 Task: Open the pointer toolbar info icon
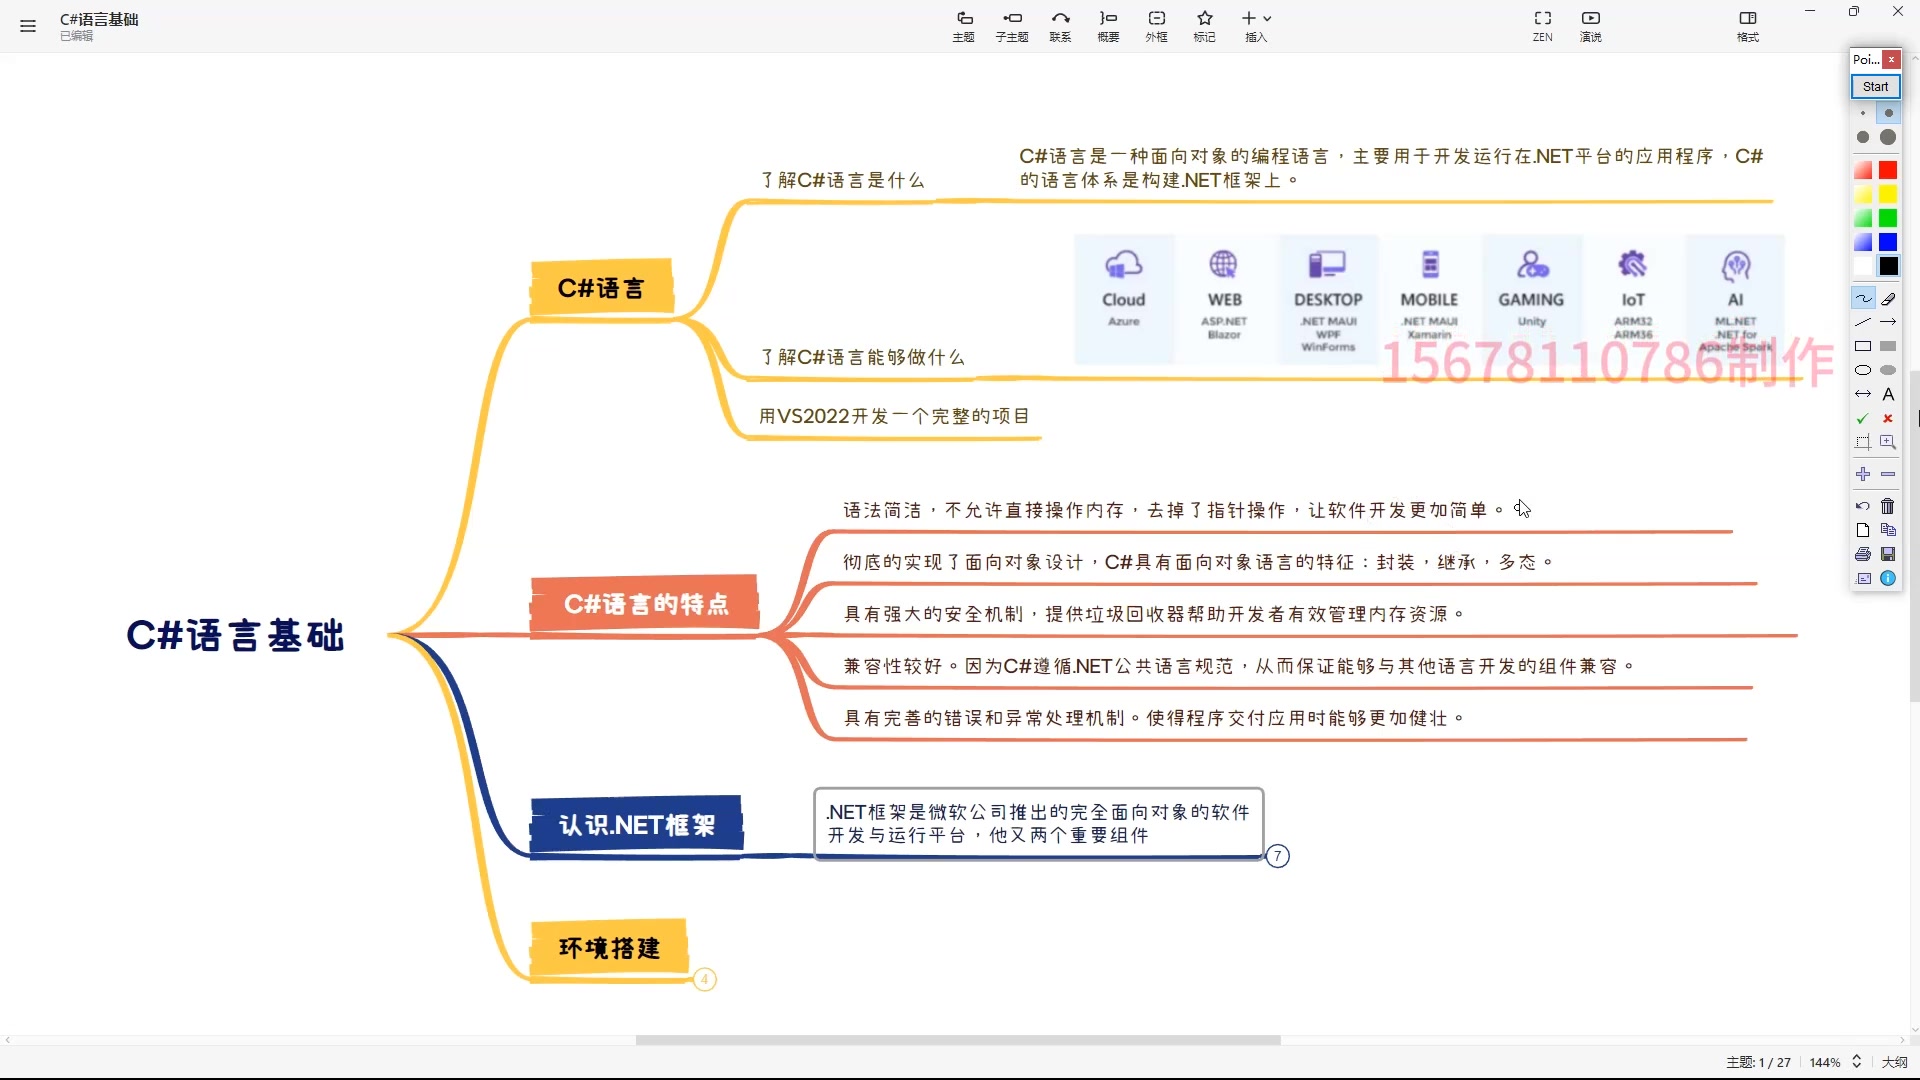coord(1888,578)
